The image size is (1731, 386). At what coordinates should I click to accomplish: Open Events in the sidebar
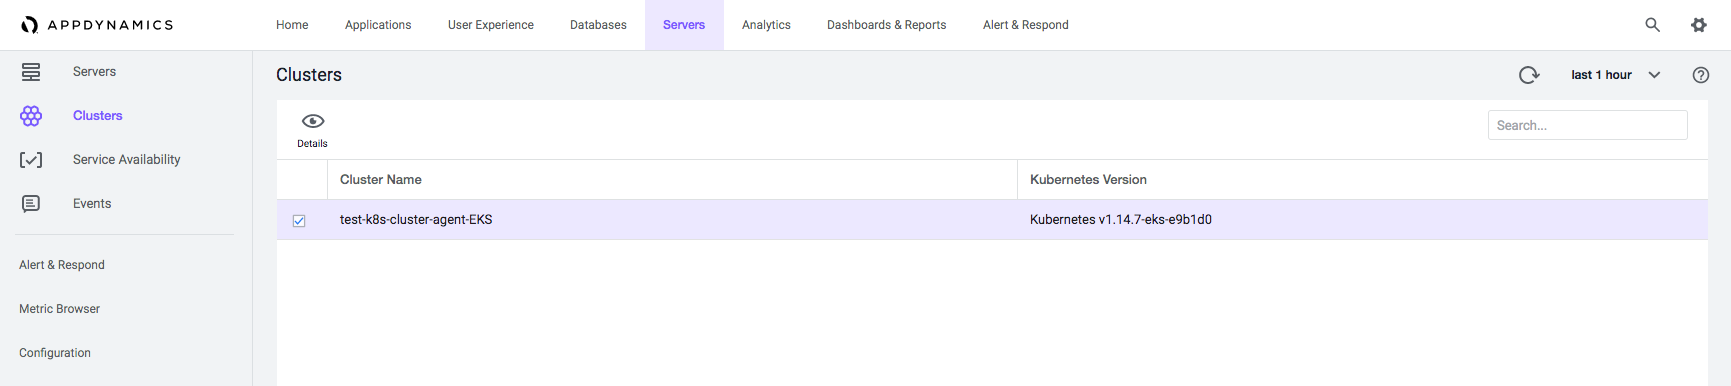tap(92, 204)
